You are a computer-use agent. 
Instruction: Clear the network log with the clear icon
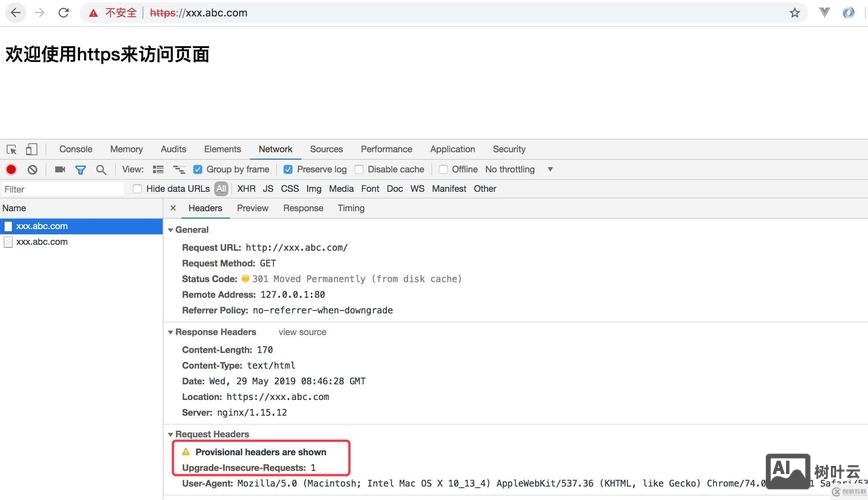(x=32, y=170)
